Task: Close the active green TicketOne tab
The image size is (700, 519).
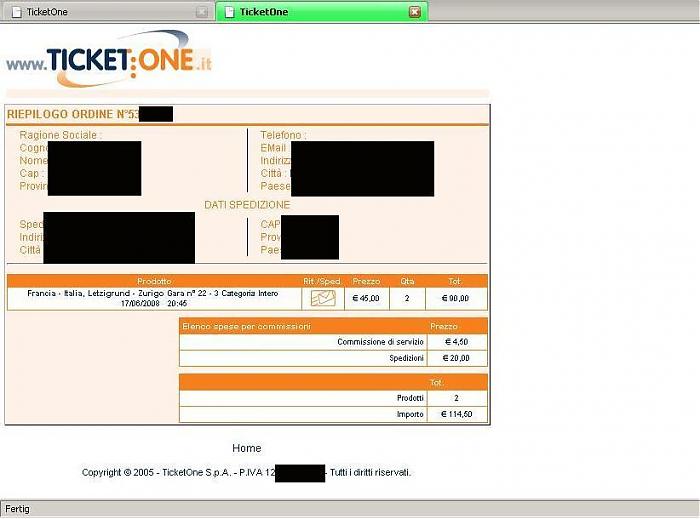Action: point(415,12)
